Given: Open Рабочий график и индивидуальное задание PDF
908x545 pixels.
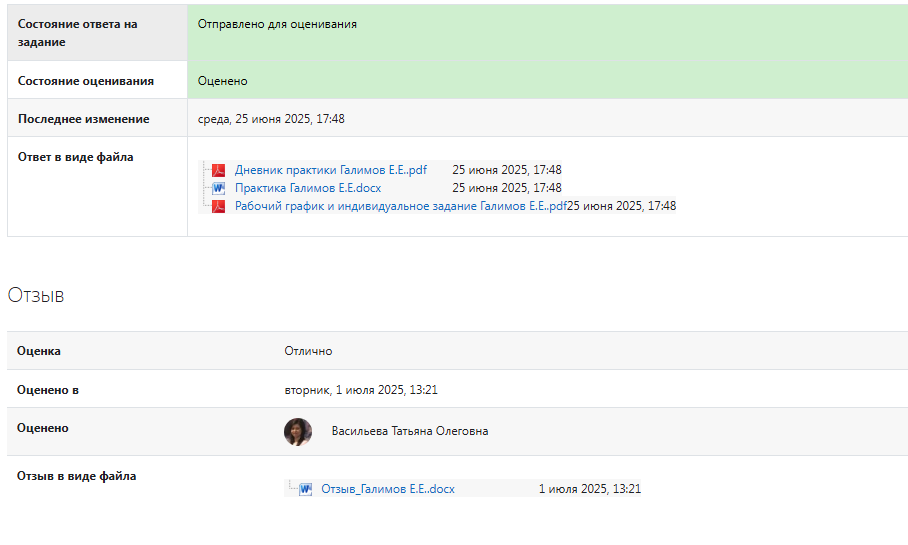Looking at the screenshot, I should (400, 206).
